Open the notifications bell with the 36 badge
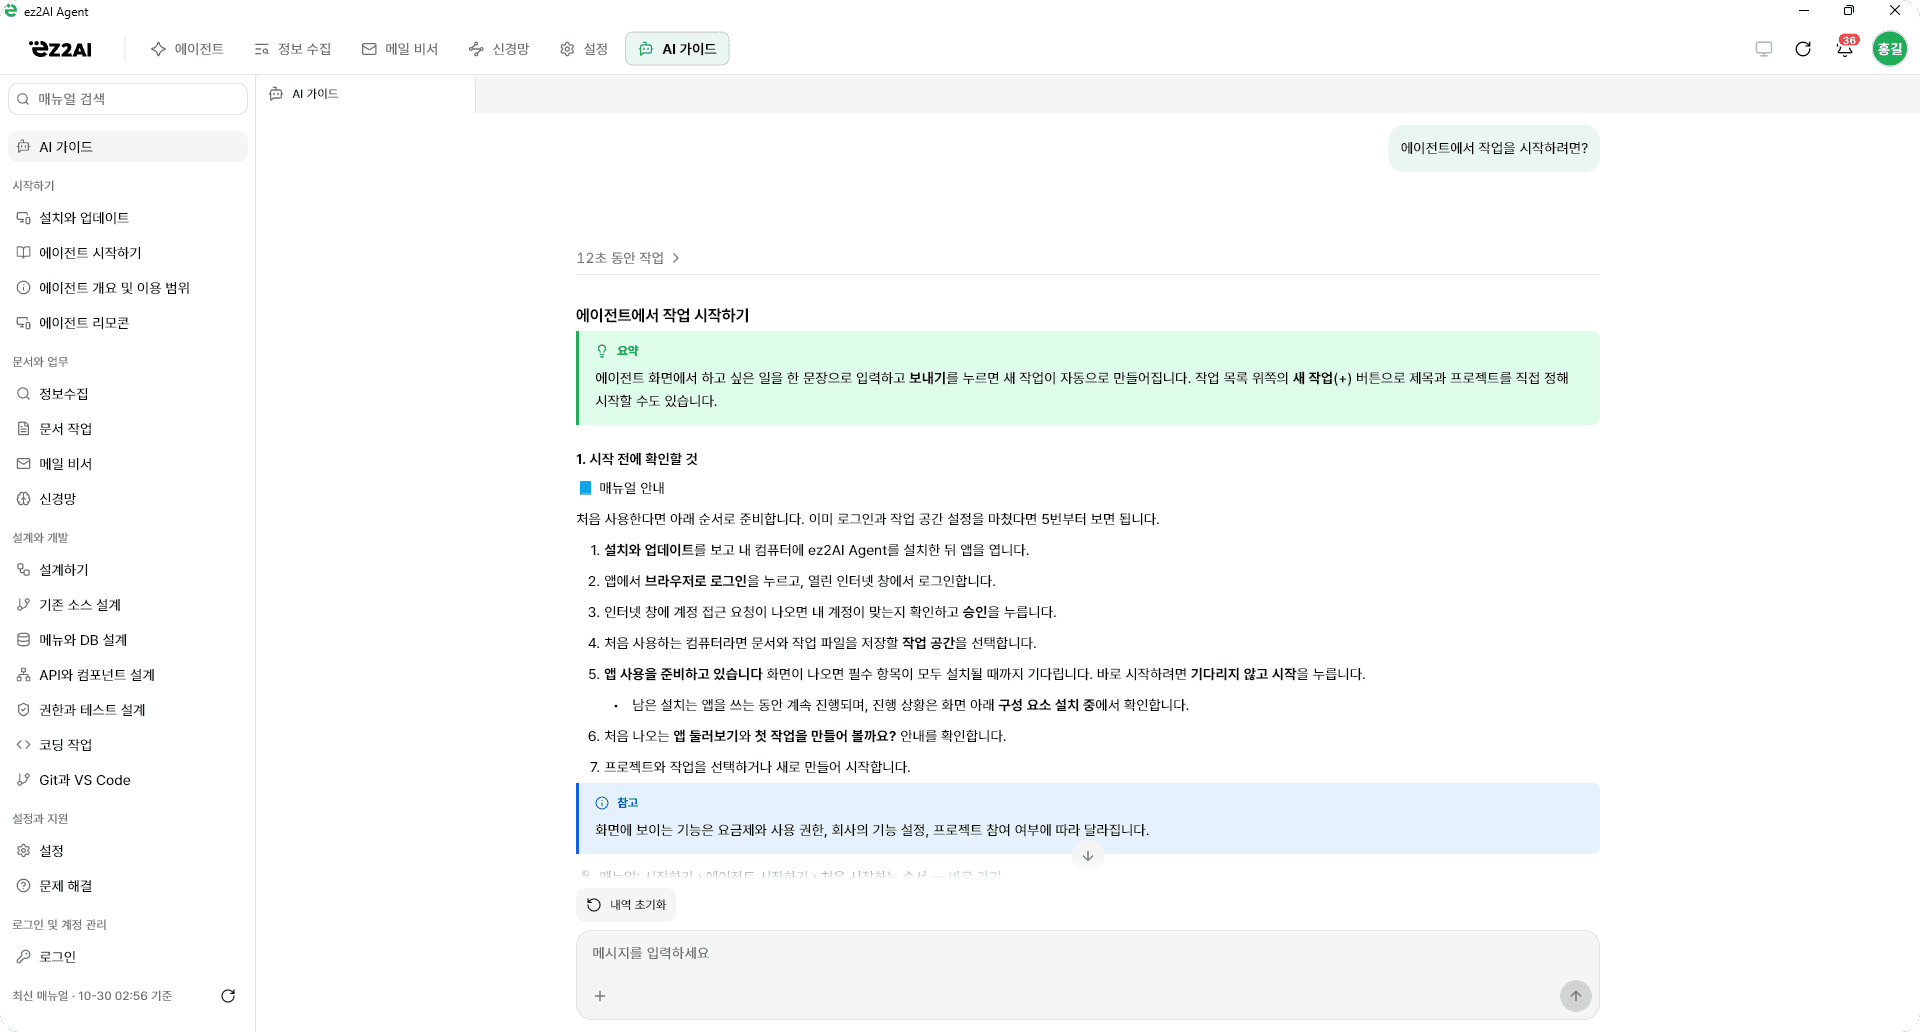The width and height of the screenshot is (1920, 1032). click(1845, 48)
